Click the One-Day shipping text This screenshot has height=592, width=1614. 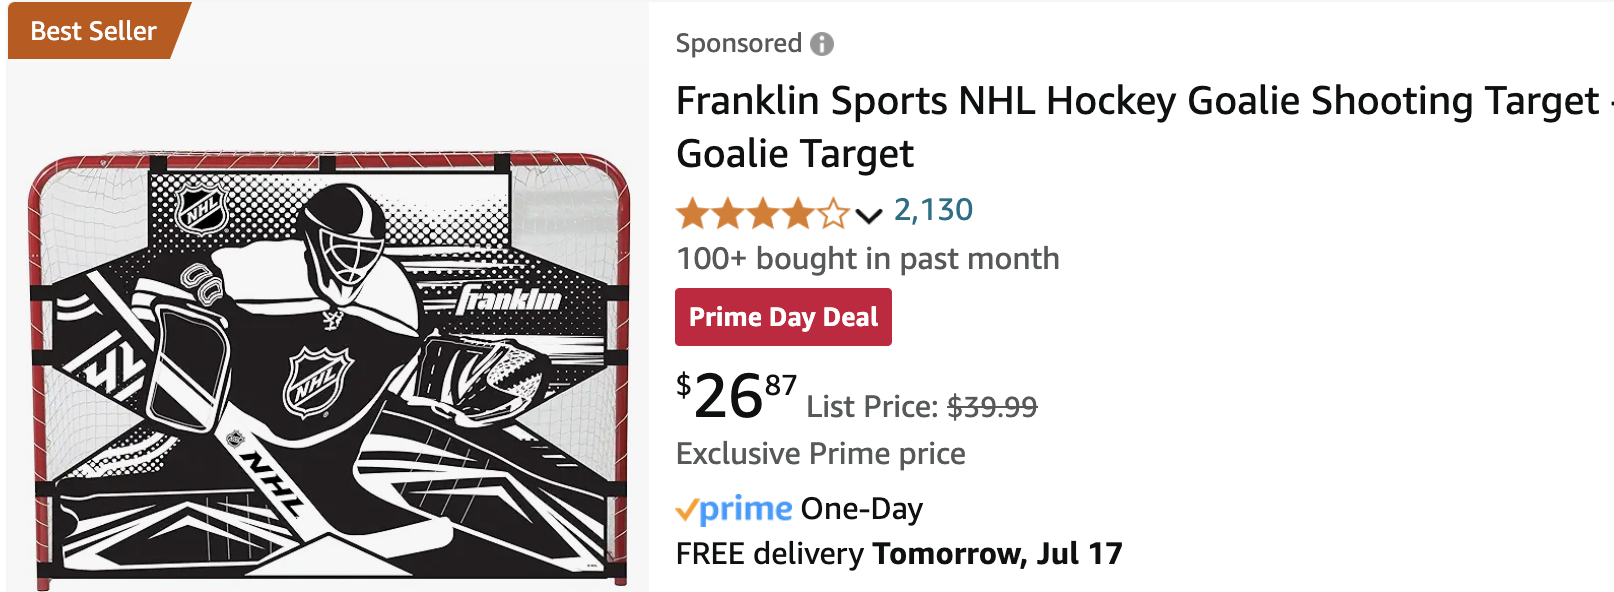pos(862,509)
